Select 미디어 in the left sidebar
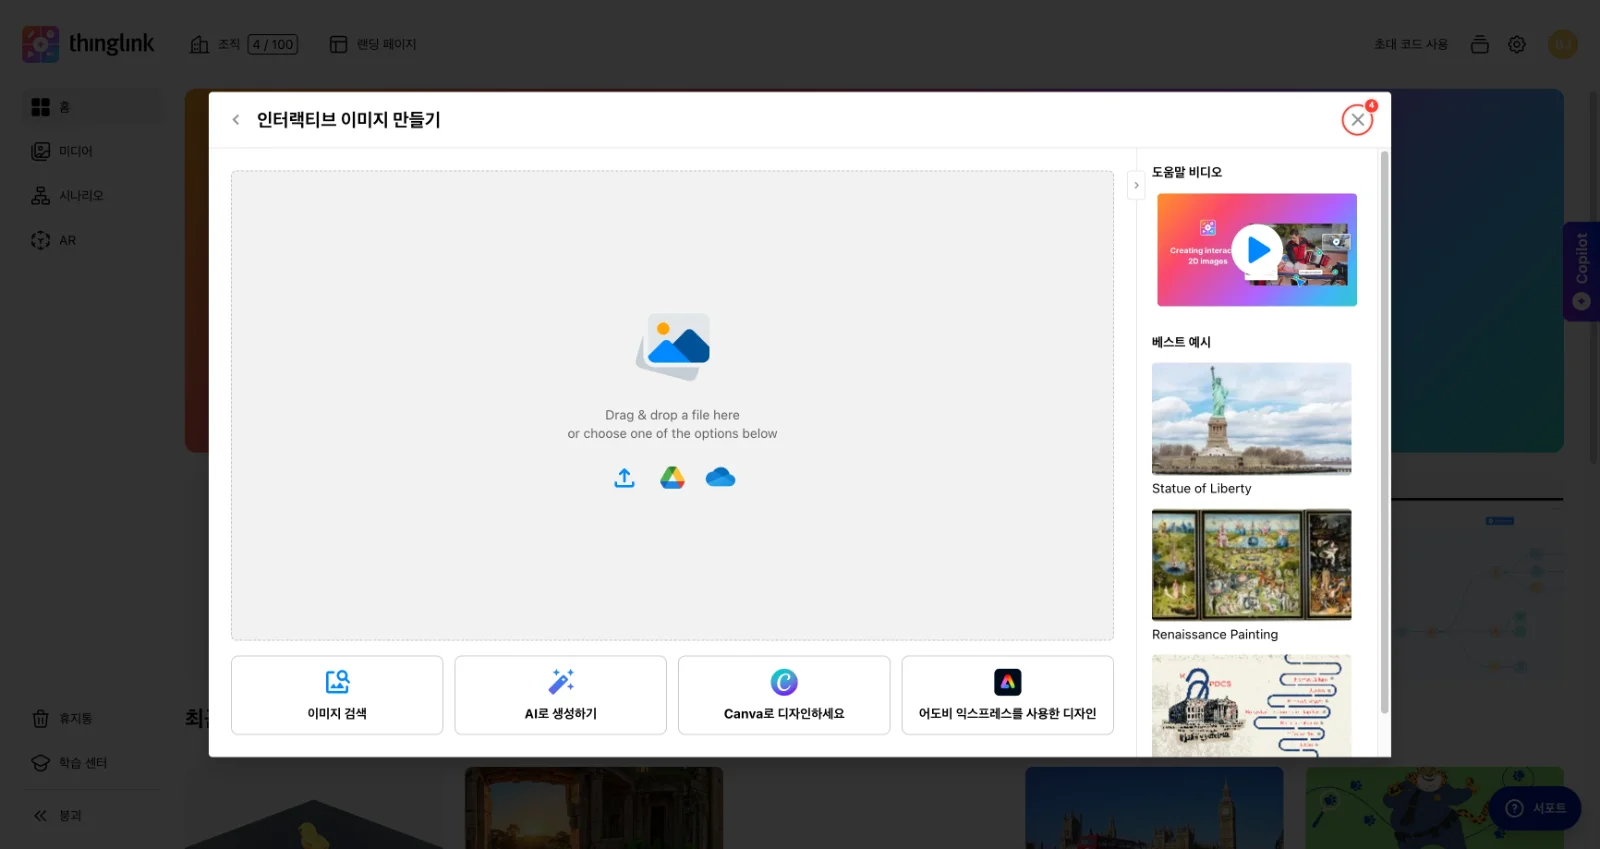Screen dimensions: 1600x849 (x=90, y=151)
